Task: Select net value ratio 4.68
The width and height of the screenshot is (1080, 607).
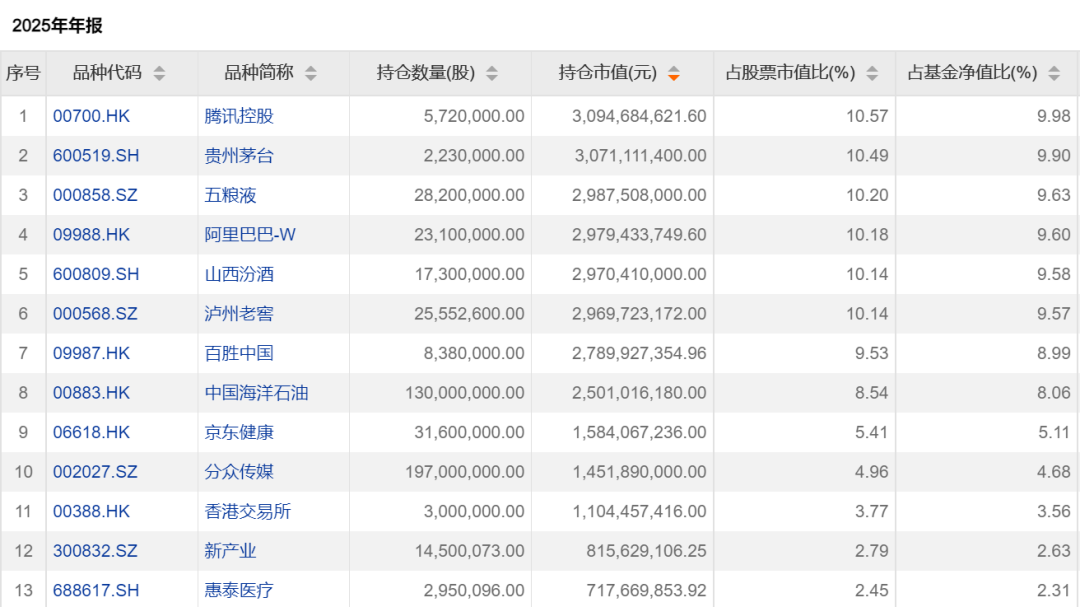Action: tap(1054, 472)
